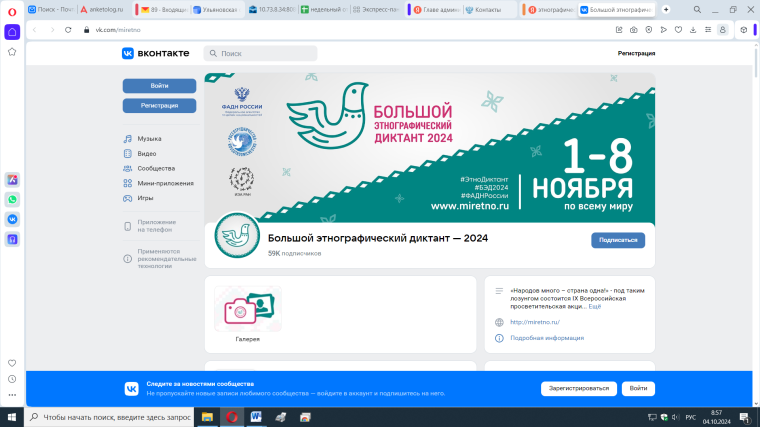Viewport: 760px width, 427px height.
Task: Click the '59K подписчиков' count
Action: coord(294,253)
